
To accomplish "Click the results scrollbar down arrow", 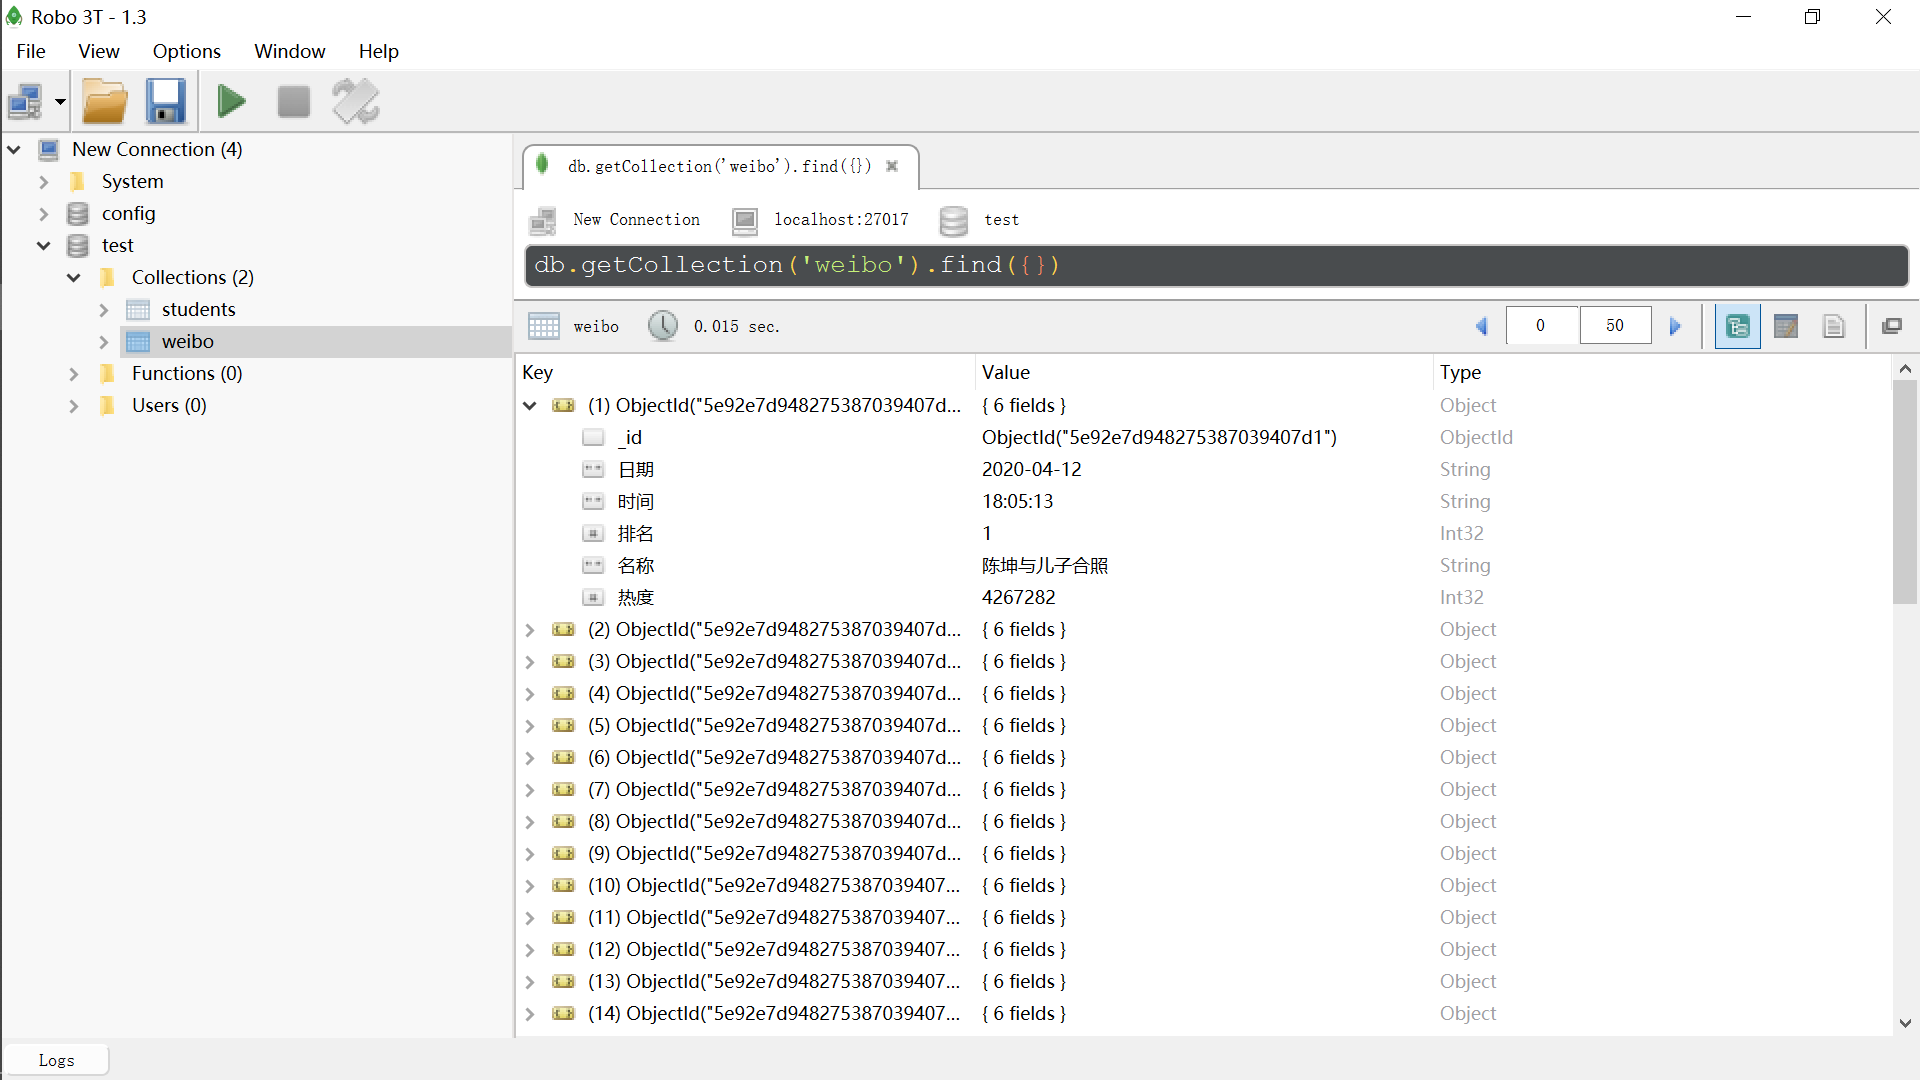I will pos(1905,1023).
